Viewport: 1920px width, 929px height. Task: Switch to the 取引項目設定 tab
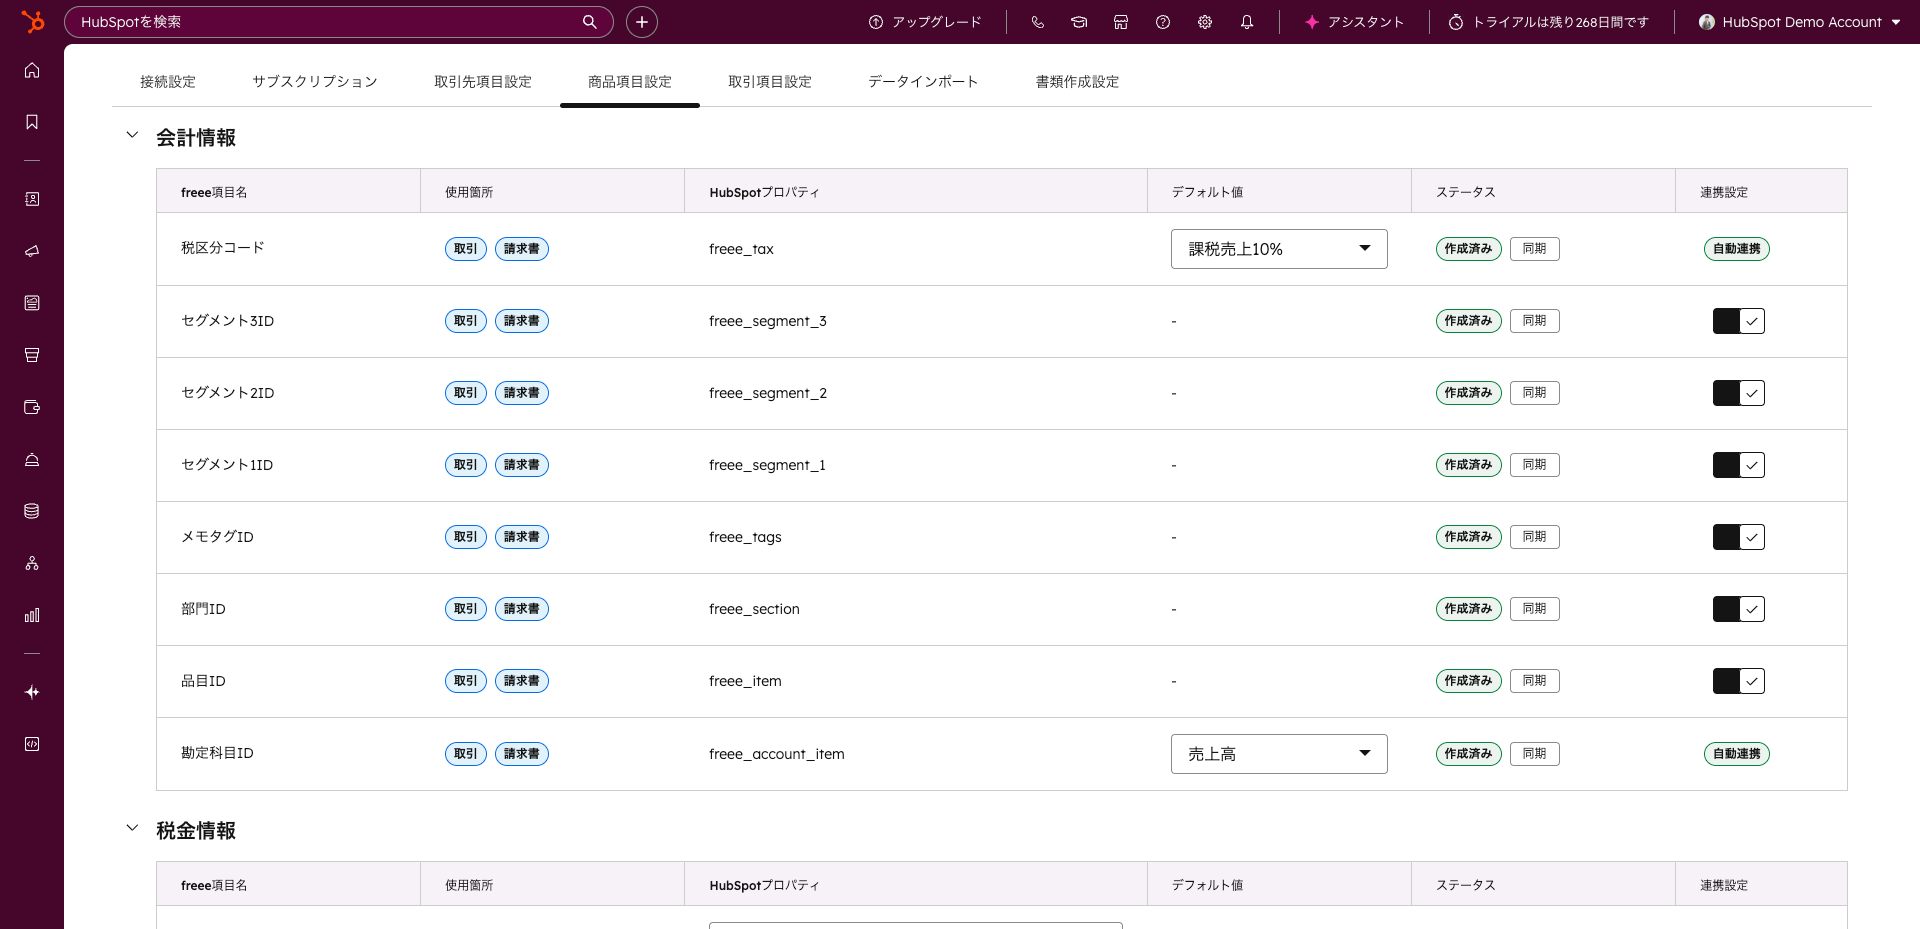coord(770,82)
